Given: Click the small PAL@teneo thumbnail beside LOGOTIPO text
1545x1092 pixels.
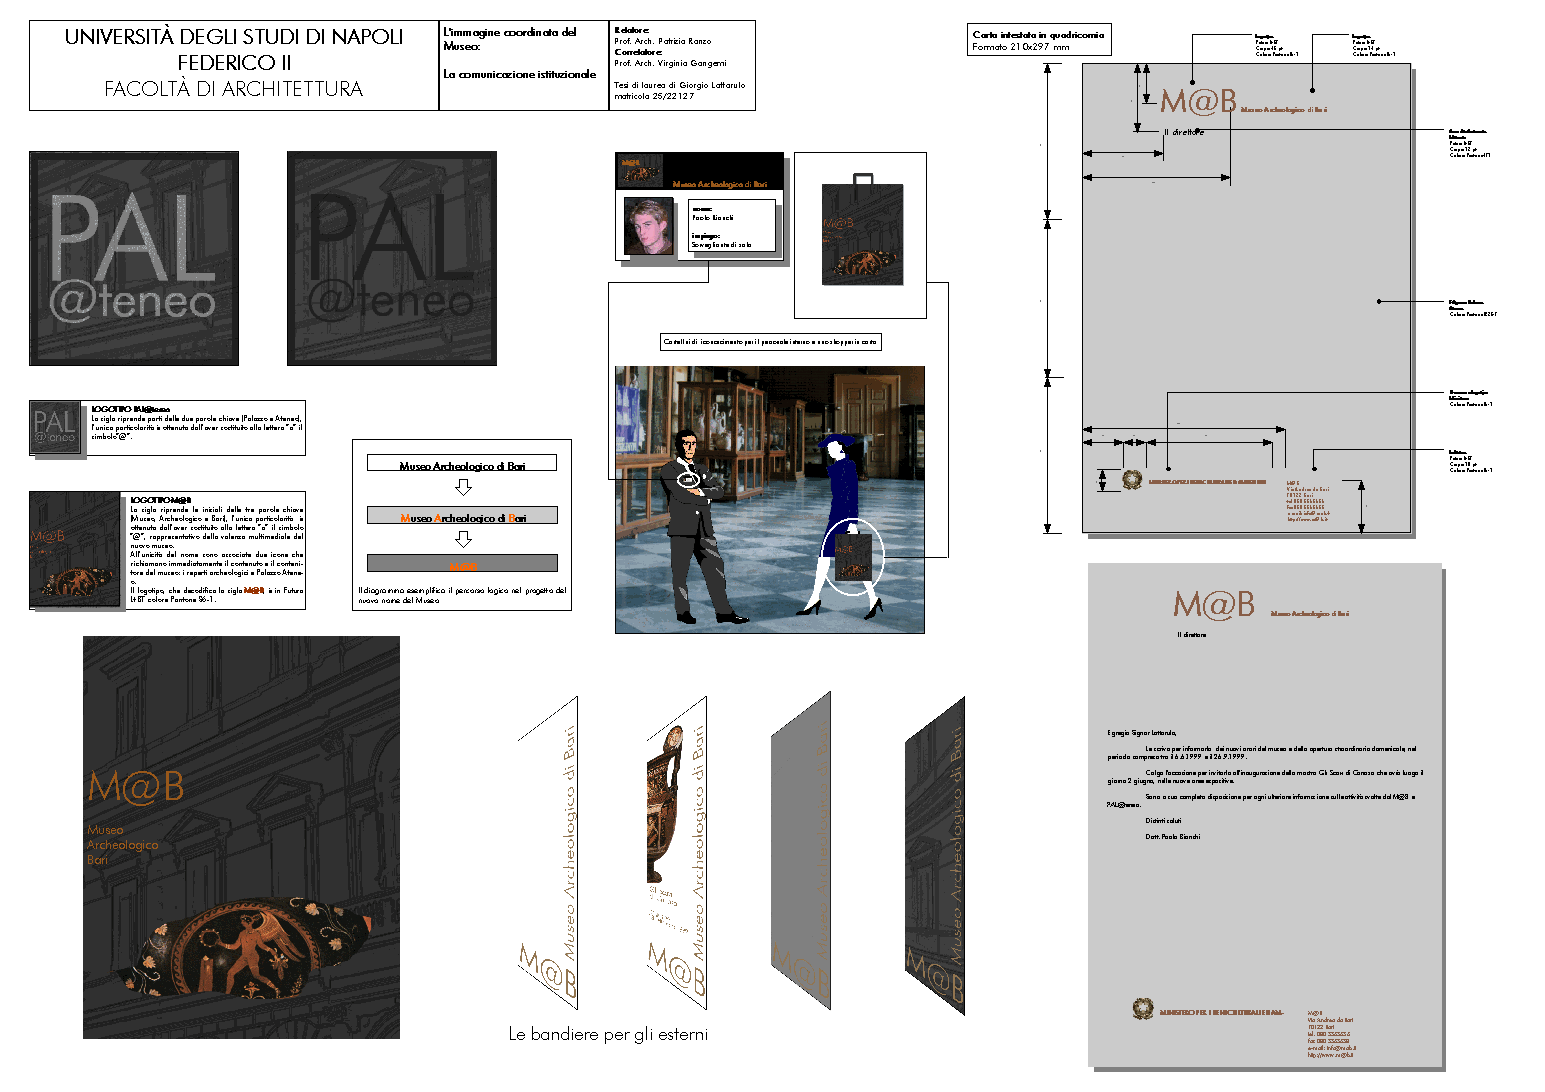Looking at the screenshot, I should click(x=55, y=428).
